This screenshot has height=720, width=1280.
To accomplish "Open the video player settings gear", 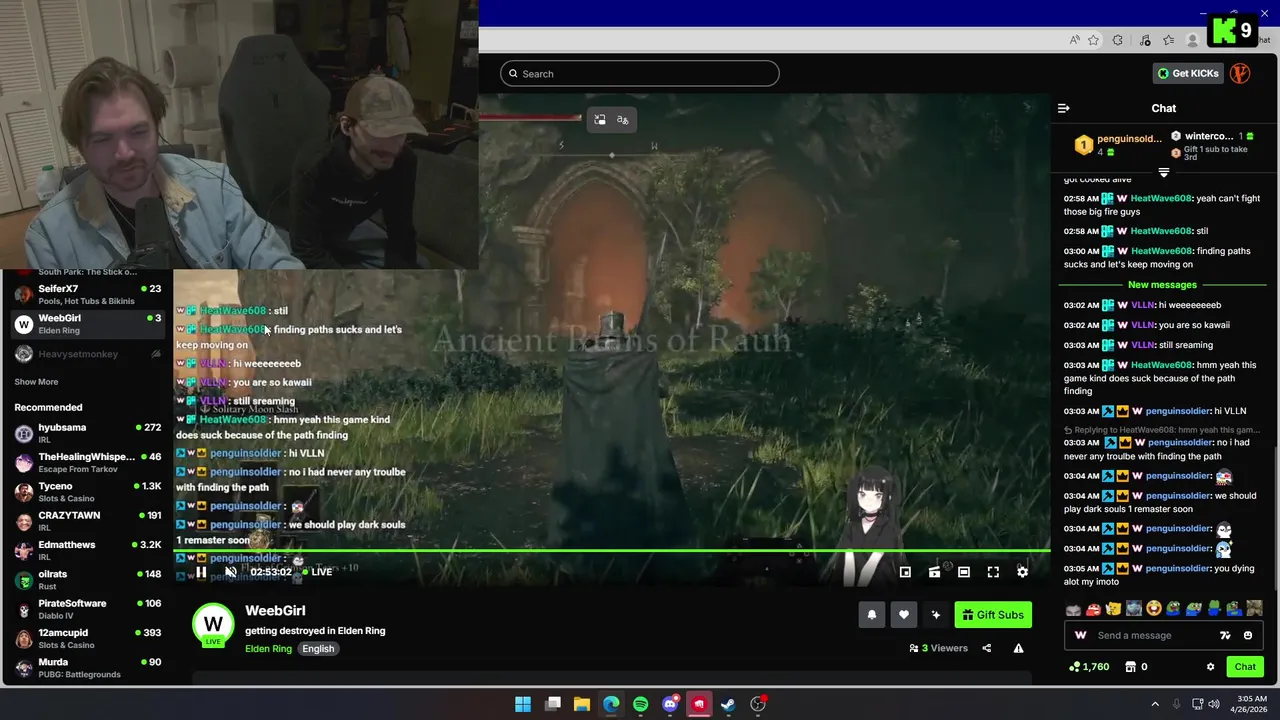I will [1022, 572].
